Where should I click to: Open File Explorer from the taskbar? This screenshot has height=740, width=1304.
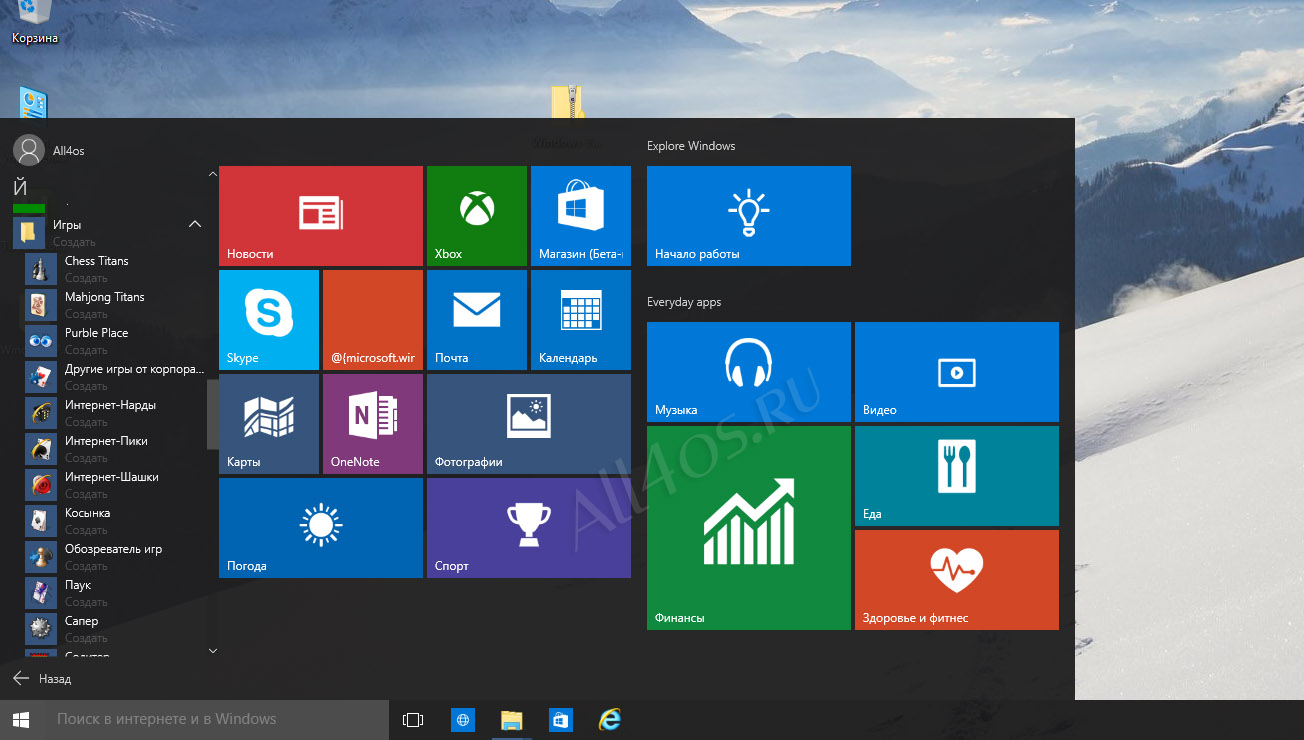(x=512, y=719)
